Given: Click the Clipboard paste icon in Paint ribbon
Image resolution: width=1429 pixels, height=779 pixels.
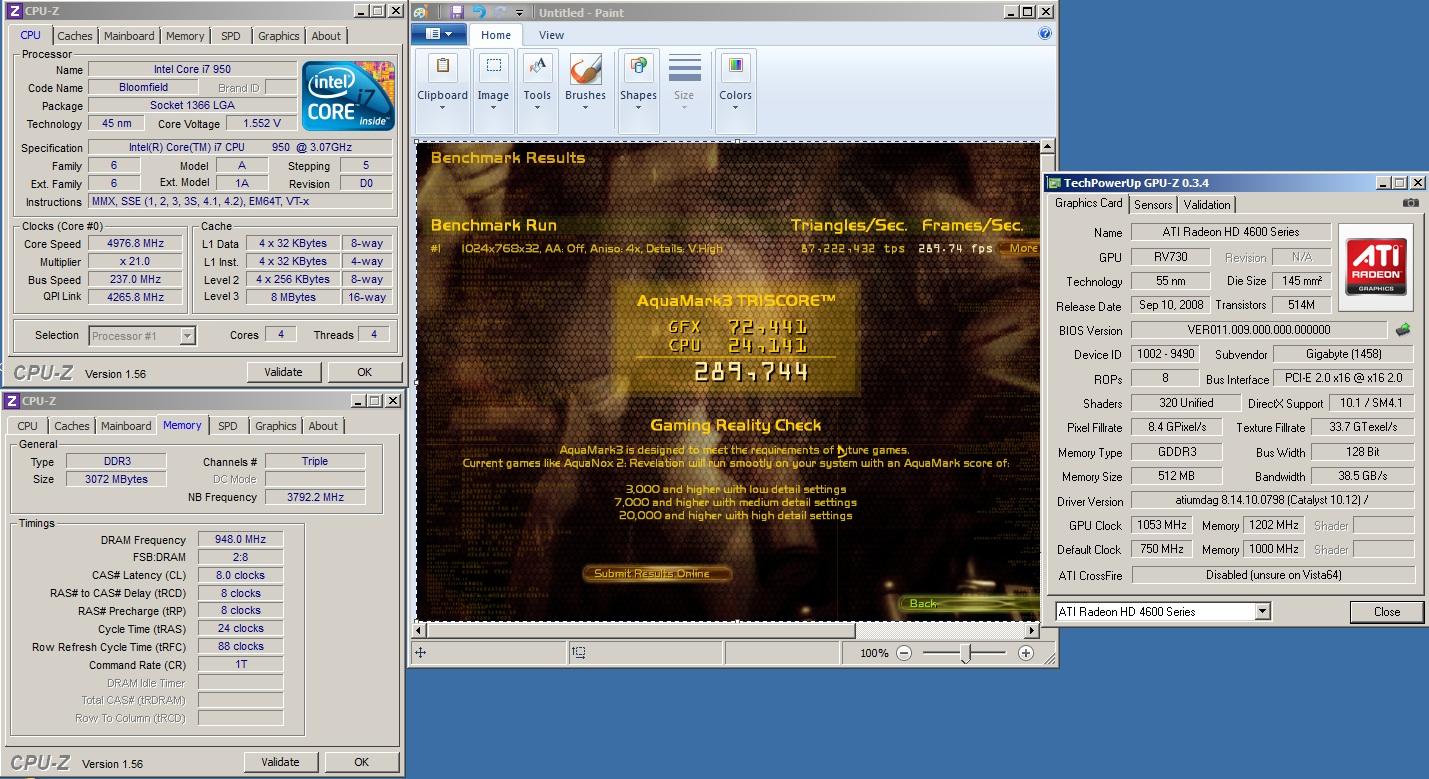Looking at the screenshot, I should click(x=442, y=68).
